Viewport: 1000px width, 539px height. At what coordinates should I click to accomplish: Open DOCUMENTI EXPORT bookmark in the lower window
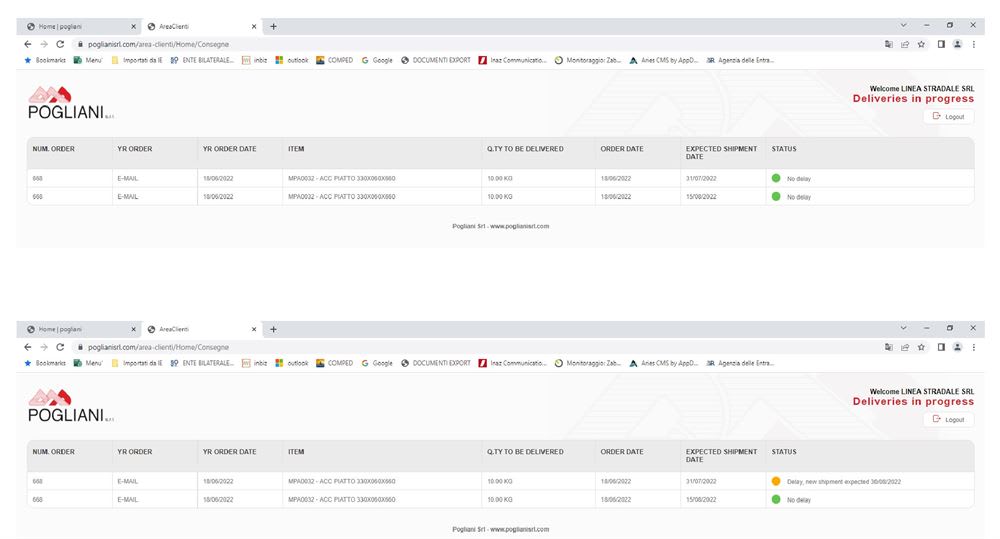pyautogui.click(x=436, y=363)
